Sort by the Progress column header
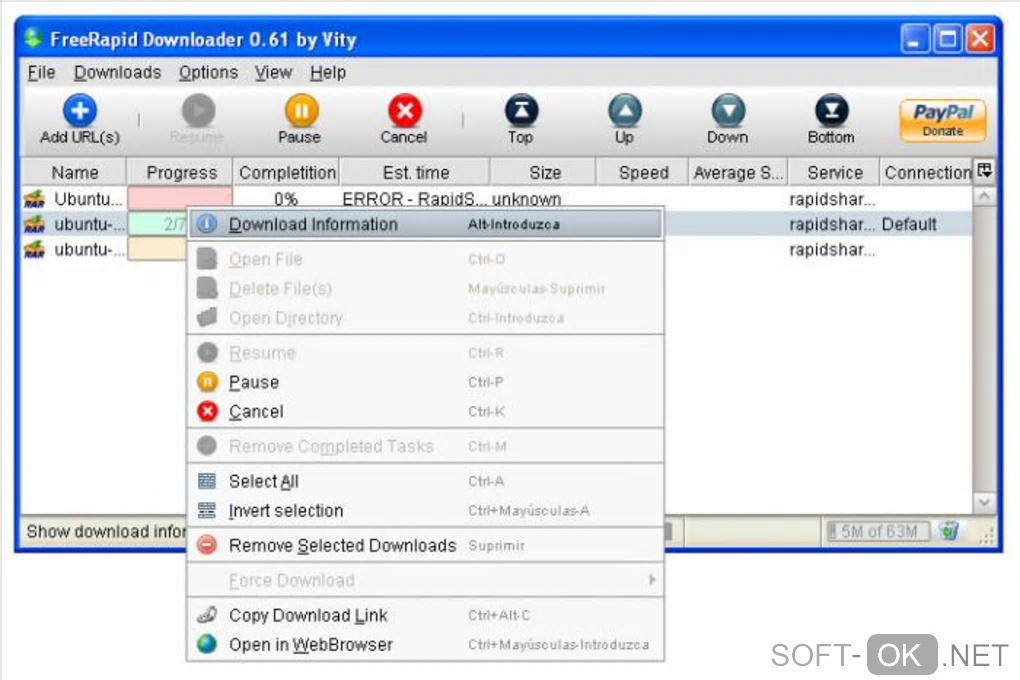The width and height of the screenshot is (1020, 680). coord(180,172)
